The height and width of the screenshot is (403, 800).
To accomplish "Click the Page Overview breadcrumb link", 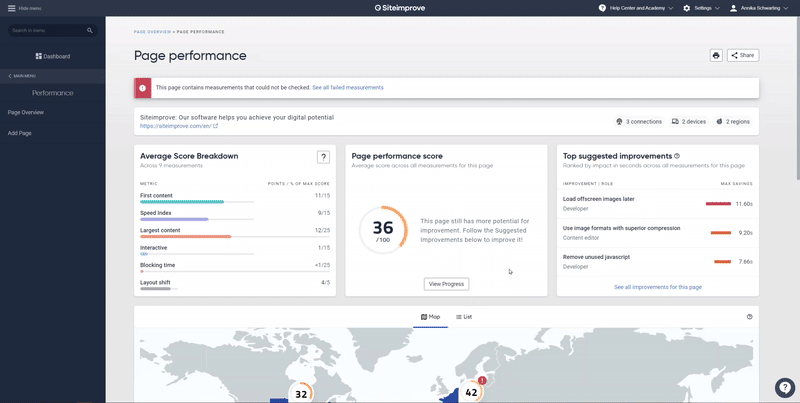I will 153,32.
